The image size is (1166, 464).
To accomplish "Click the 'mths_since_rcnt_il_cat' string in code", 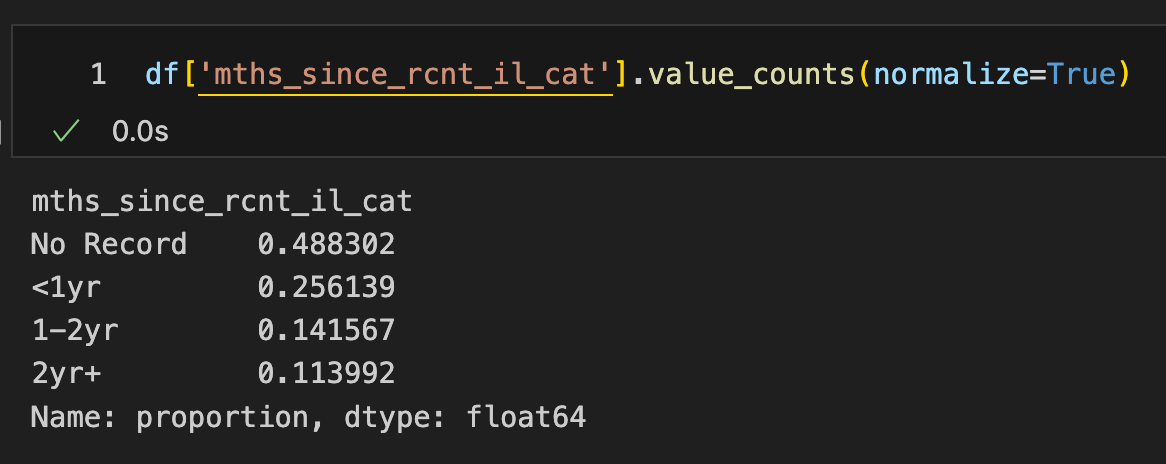I will click(x=405, y=75).
